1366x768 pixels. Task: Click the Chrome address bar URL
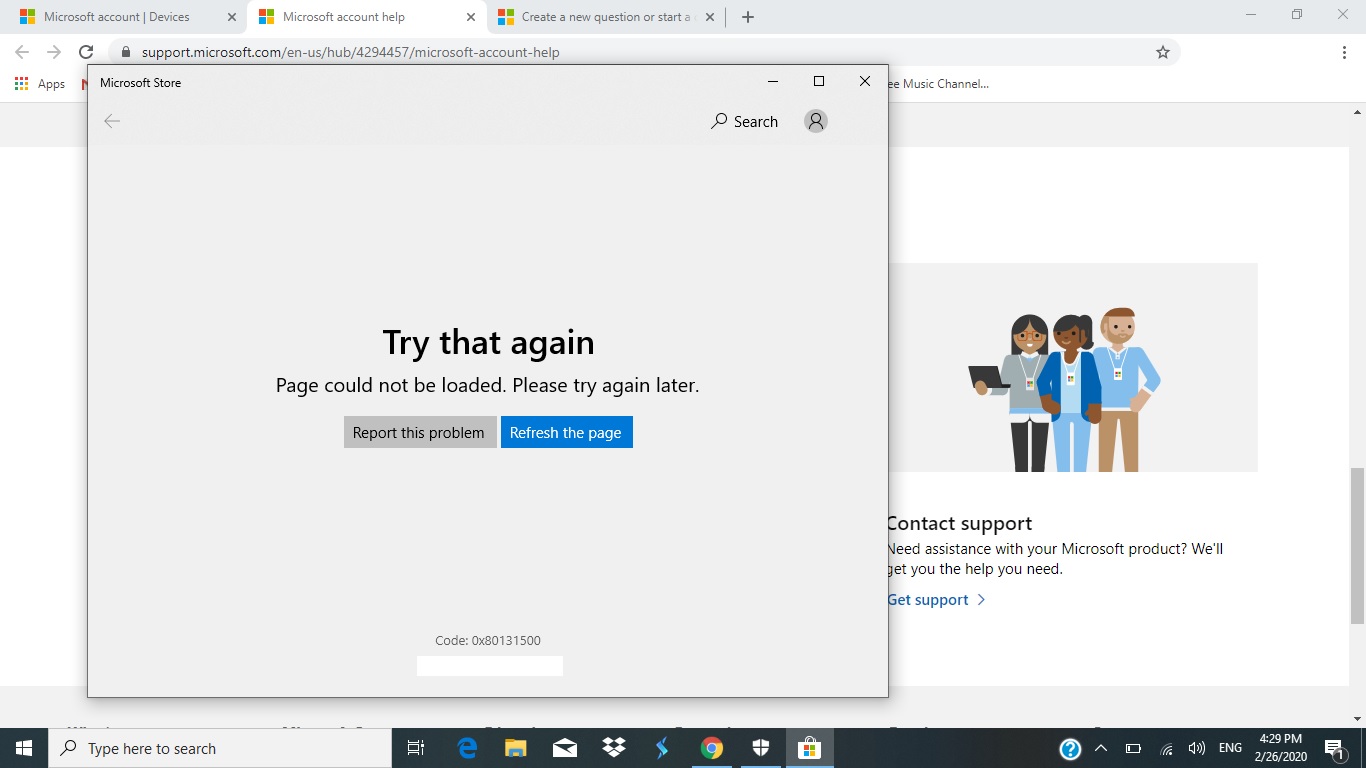coord(350,52)
